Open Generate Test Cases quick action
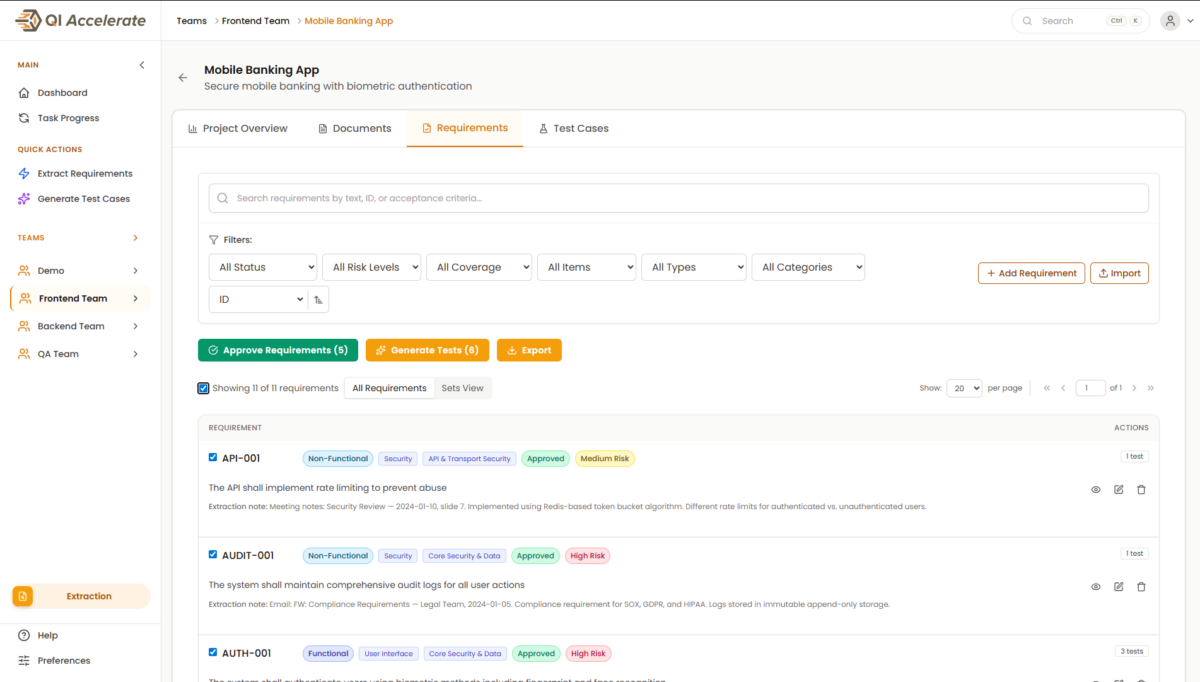1200x682 pixels. click(83, 199)
